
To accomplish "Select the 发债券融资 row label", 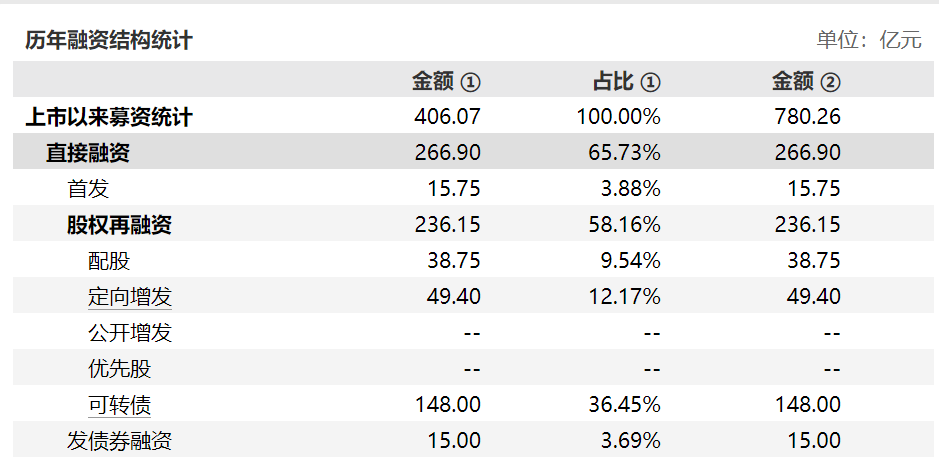I will coord(119,441).
